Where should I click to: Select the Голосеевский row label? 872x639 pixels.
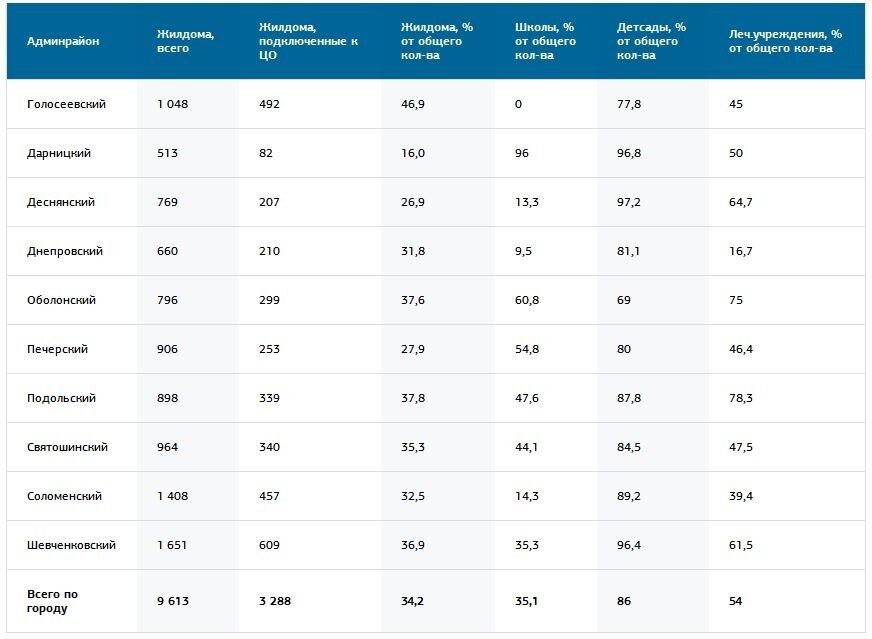point(66,104)
